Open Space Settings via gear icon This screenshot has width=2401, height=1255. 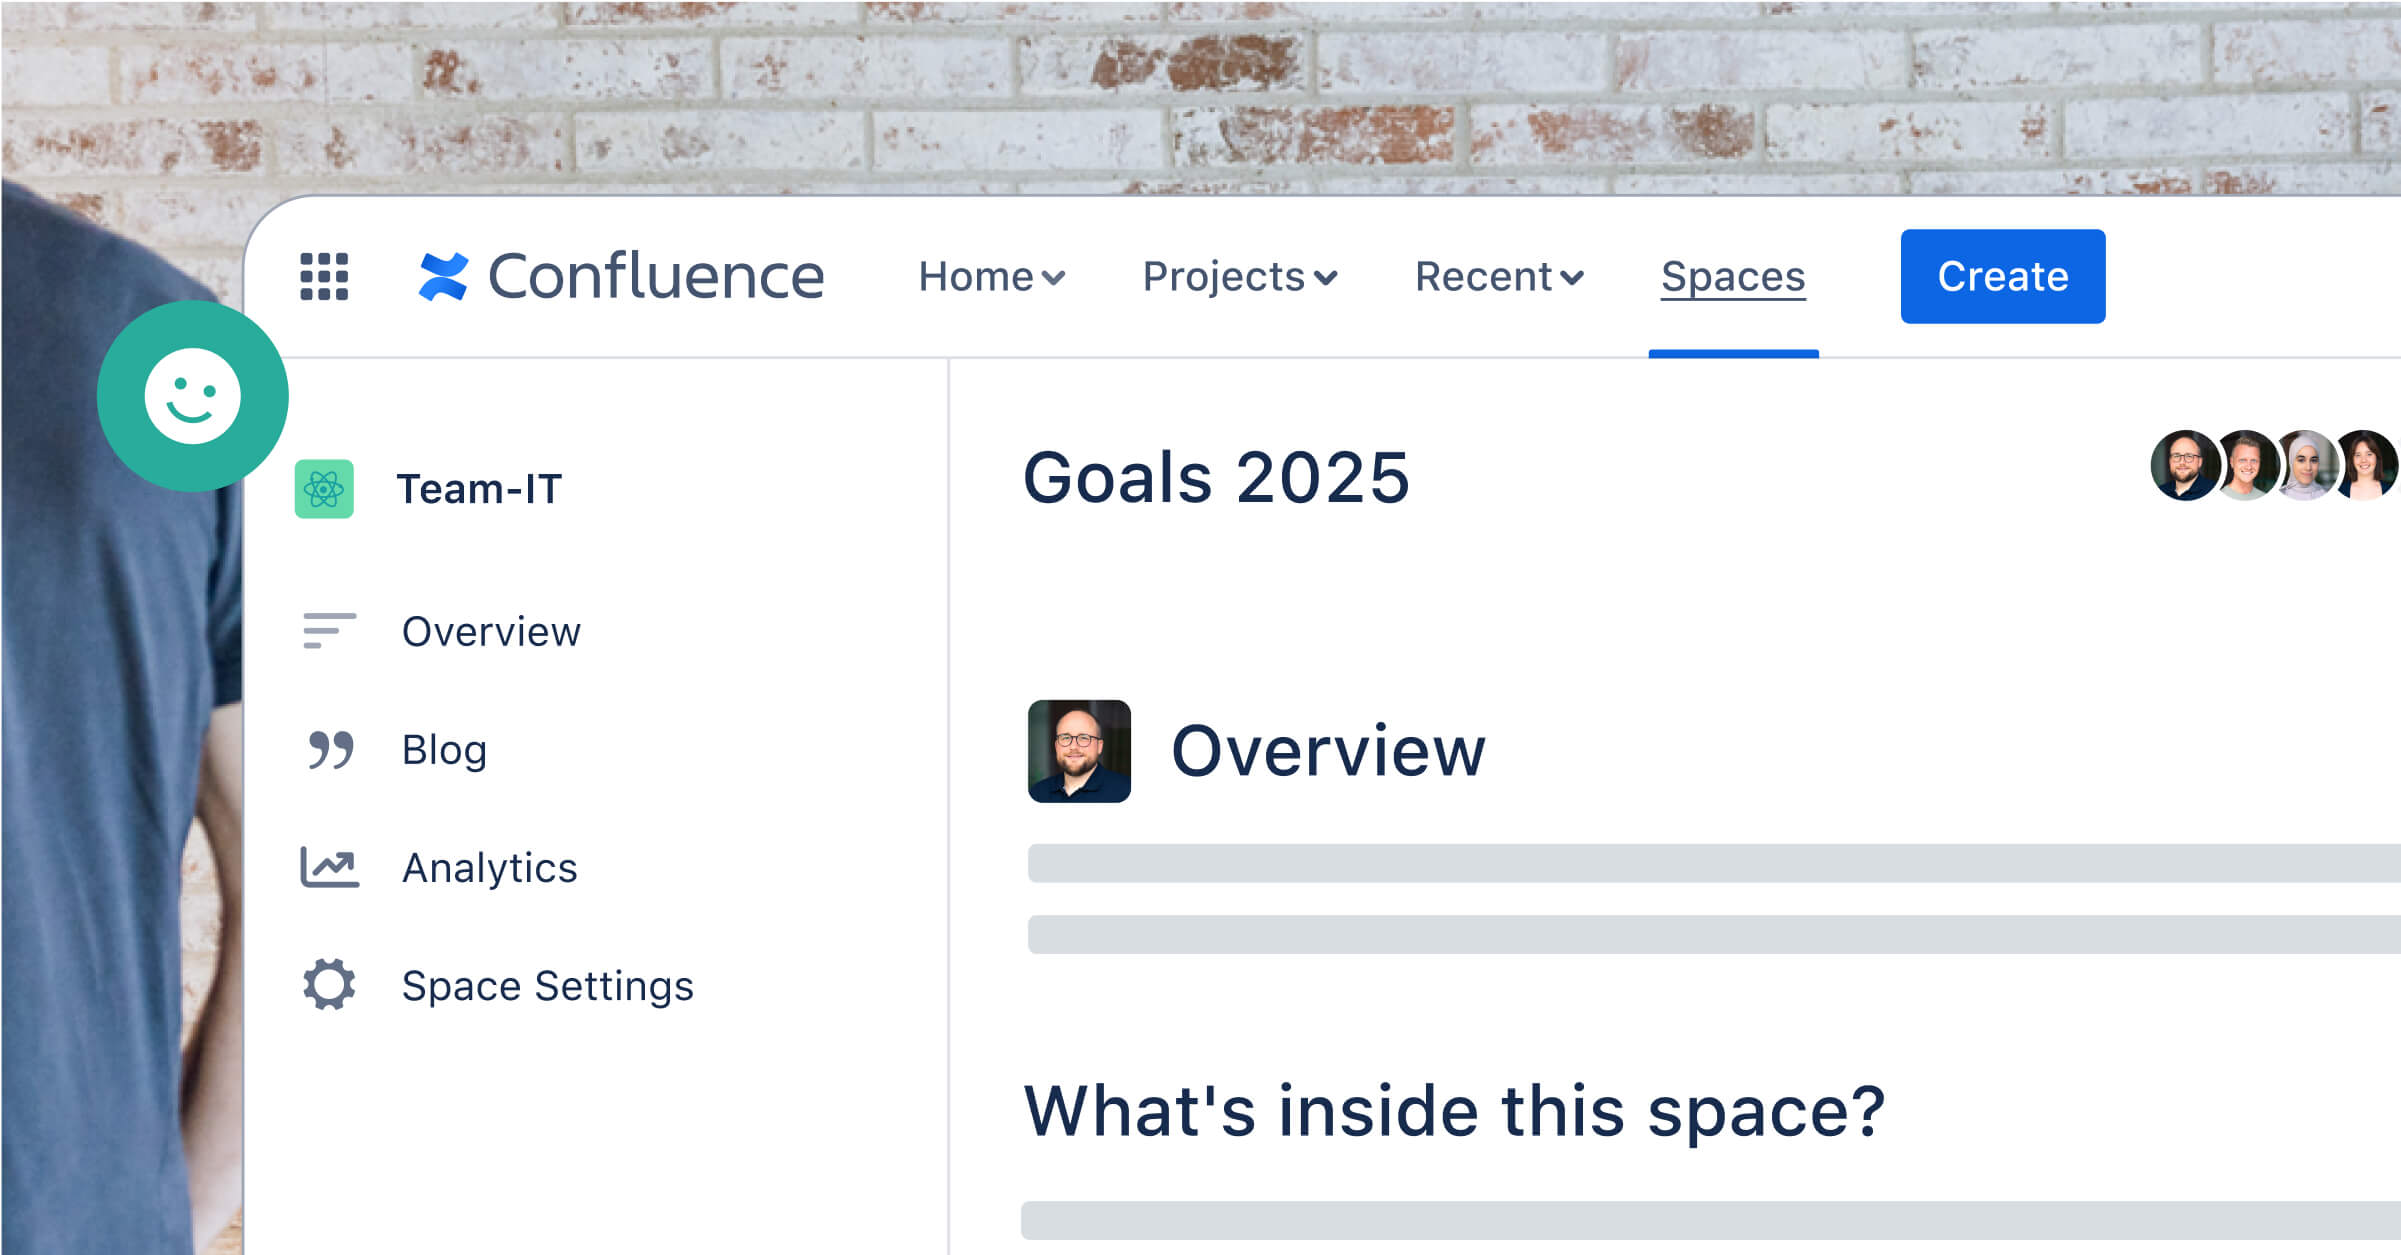(330, 986)
